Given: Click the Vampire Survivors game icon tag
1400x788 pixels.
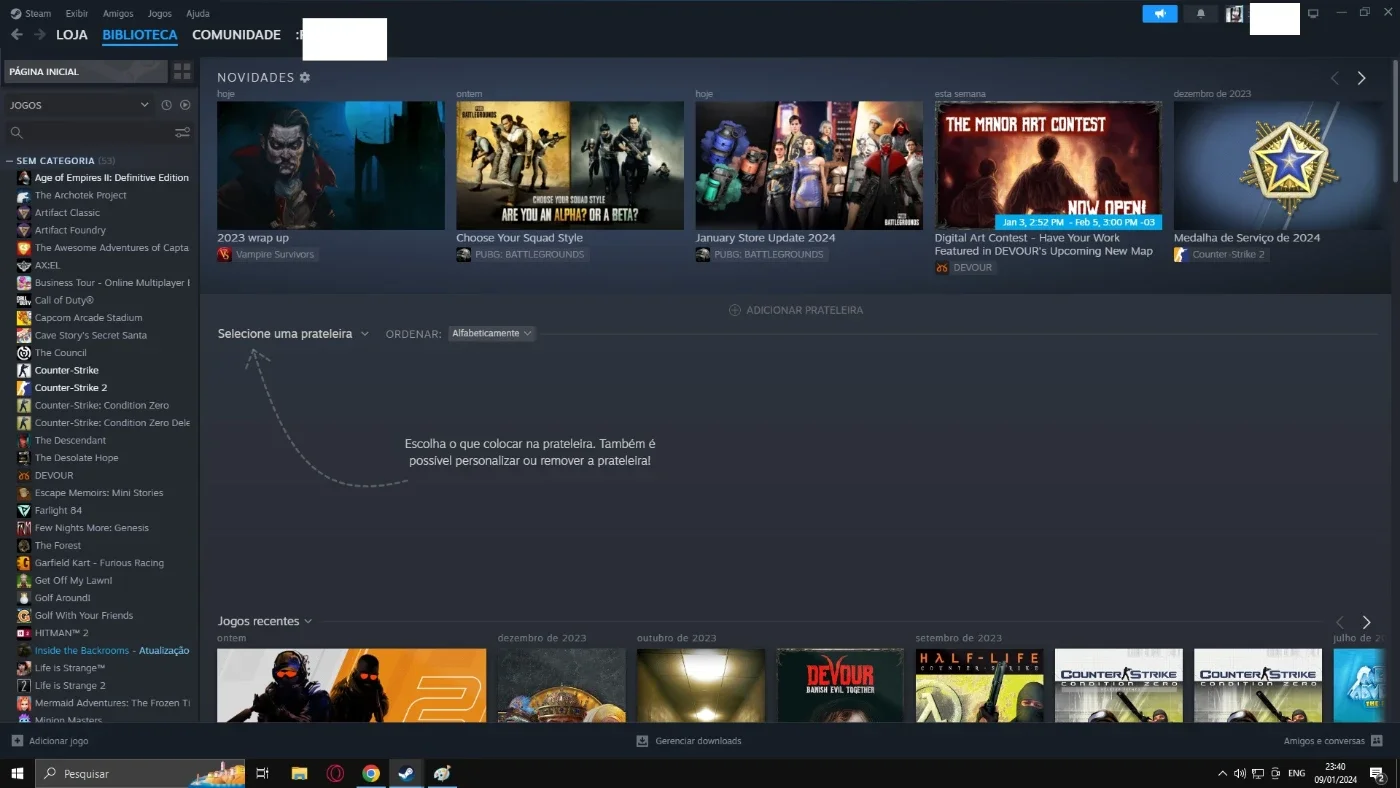Looking at the screenshot, I should pyautogui.click(x=224, y=254).
